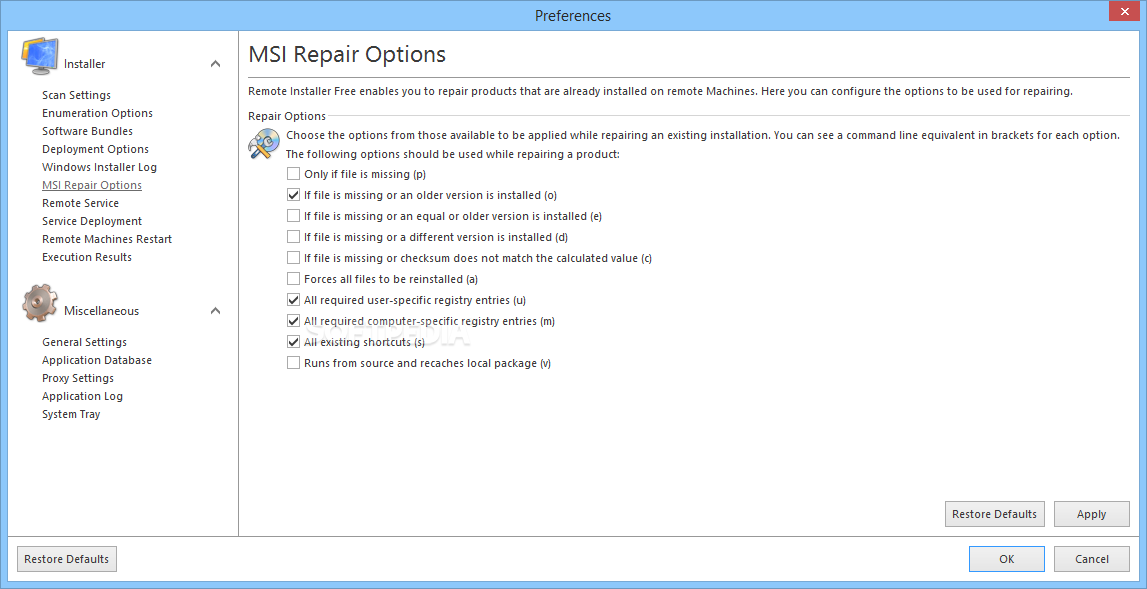The image size is (1147, 589).
Task: Collapse the Miscellaneous section chevron
Action: coord(215,311)
